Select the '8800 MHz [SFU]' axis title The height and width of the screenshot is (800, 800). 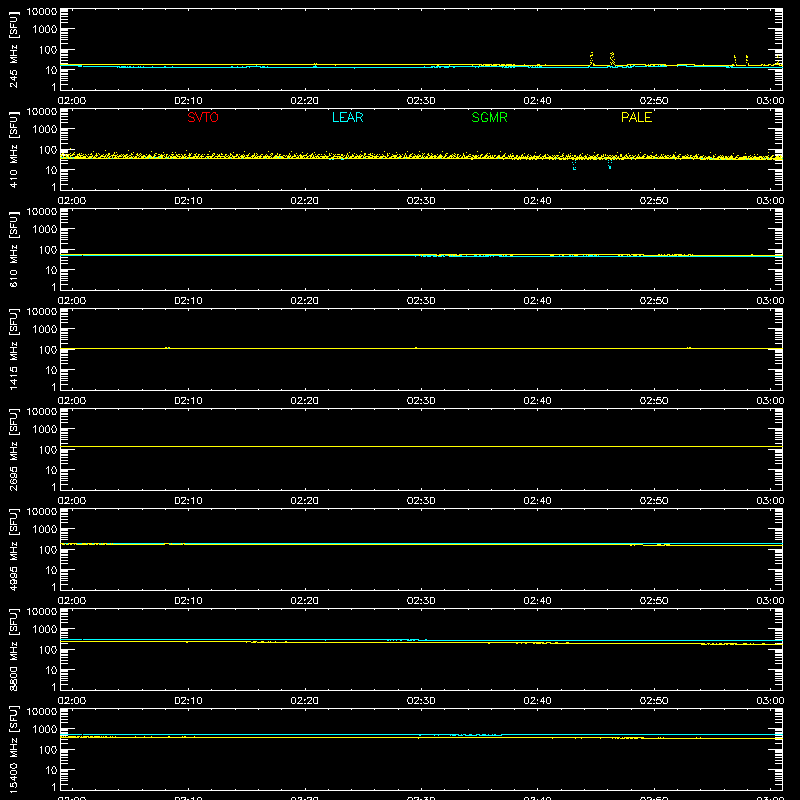tap(14, 649)
